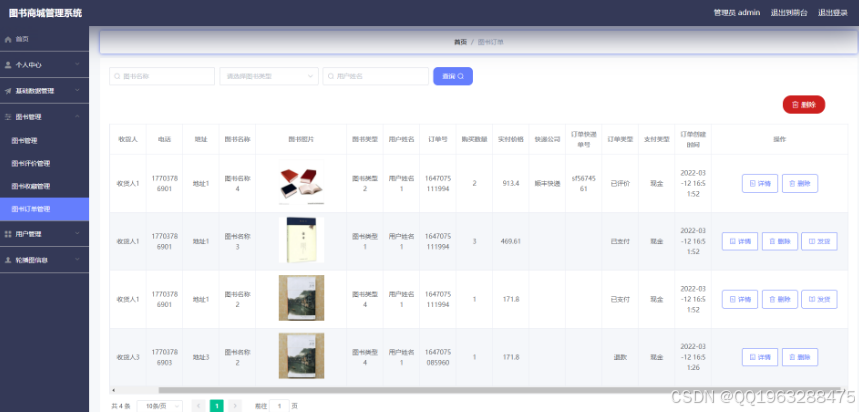Focus the 用户姓名 search input
Viewport: 859px width, 412px height.
point(376,77)
